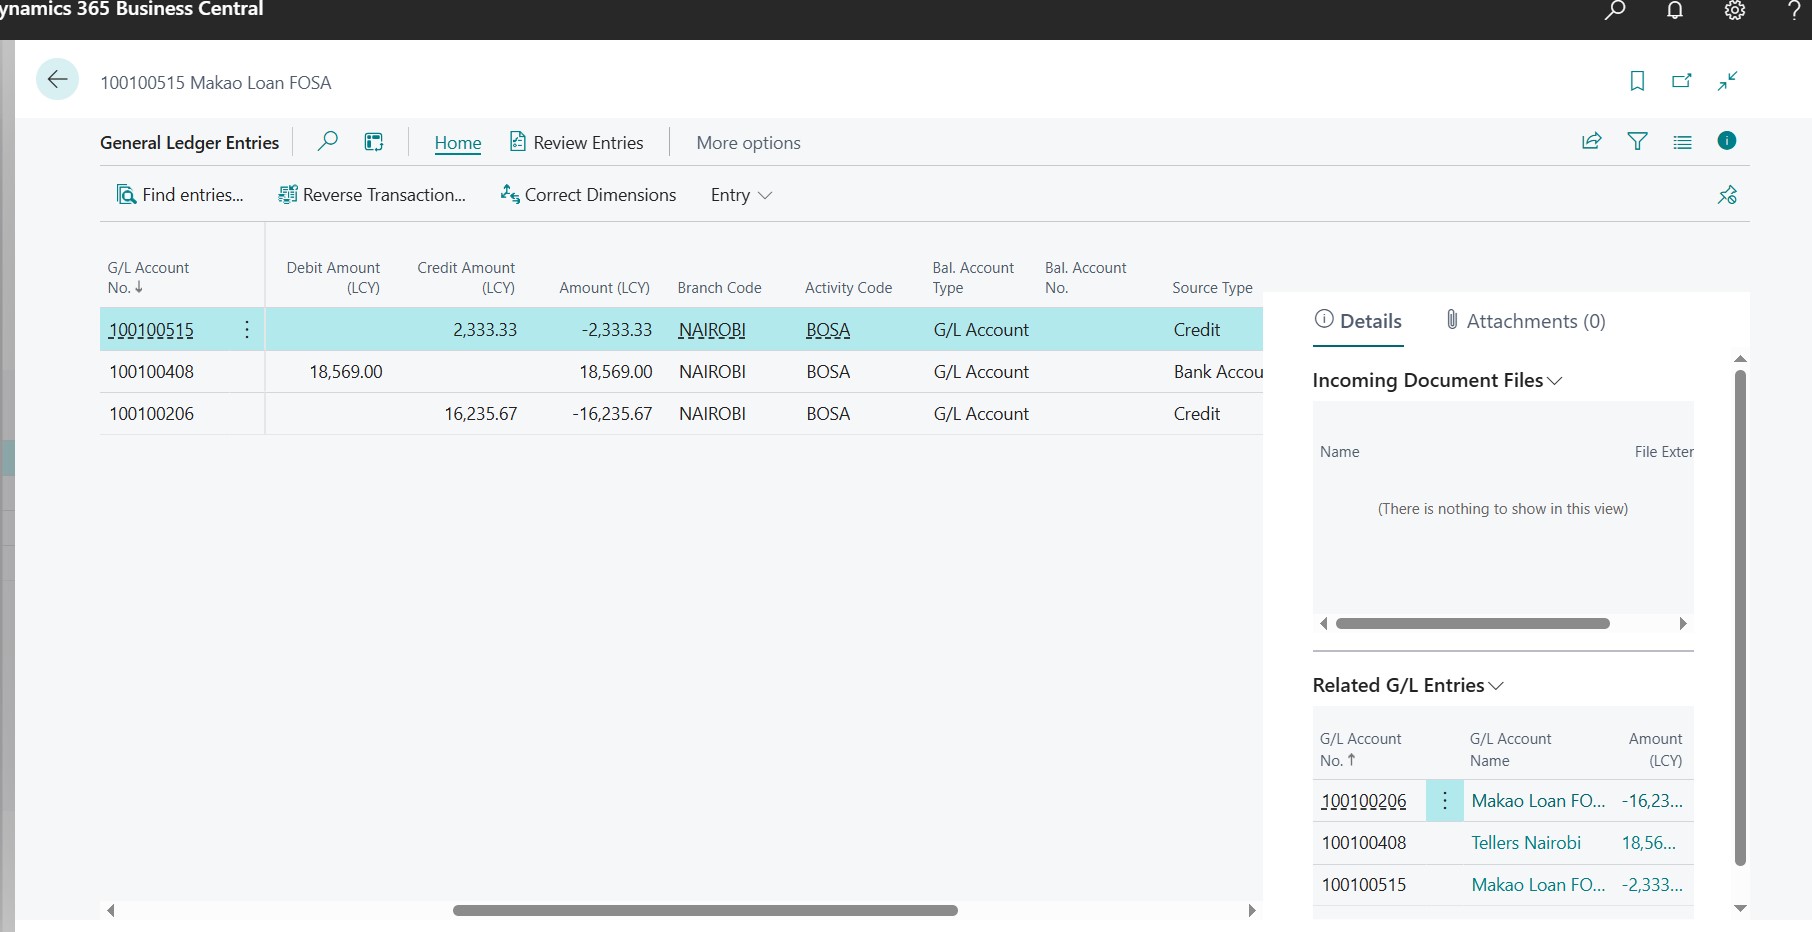Toggle the FactBox information pane icon

coord(1726,141)
